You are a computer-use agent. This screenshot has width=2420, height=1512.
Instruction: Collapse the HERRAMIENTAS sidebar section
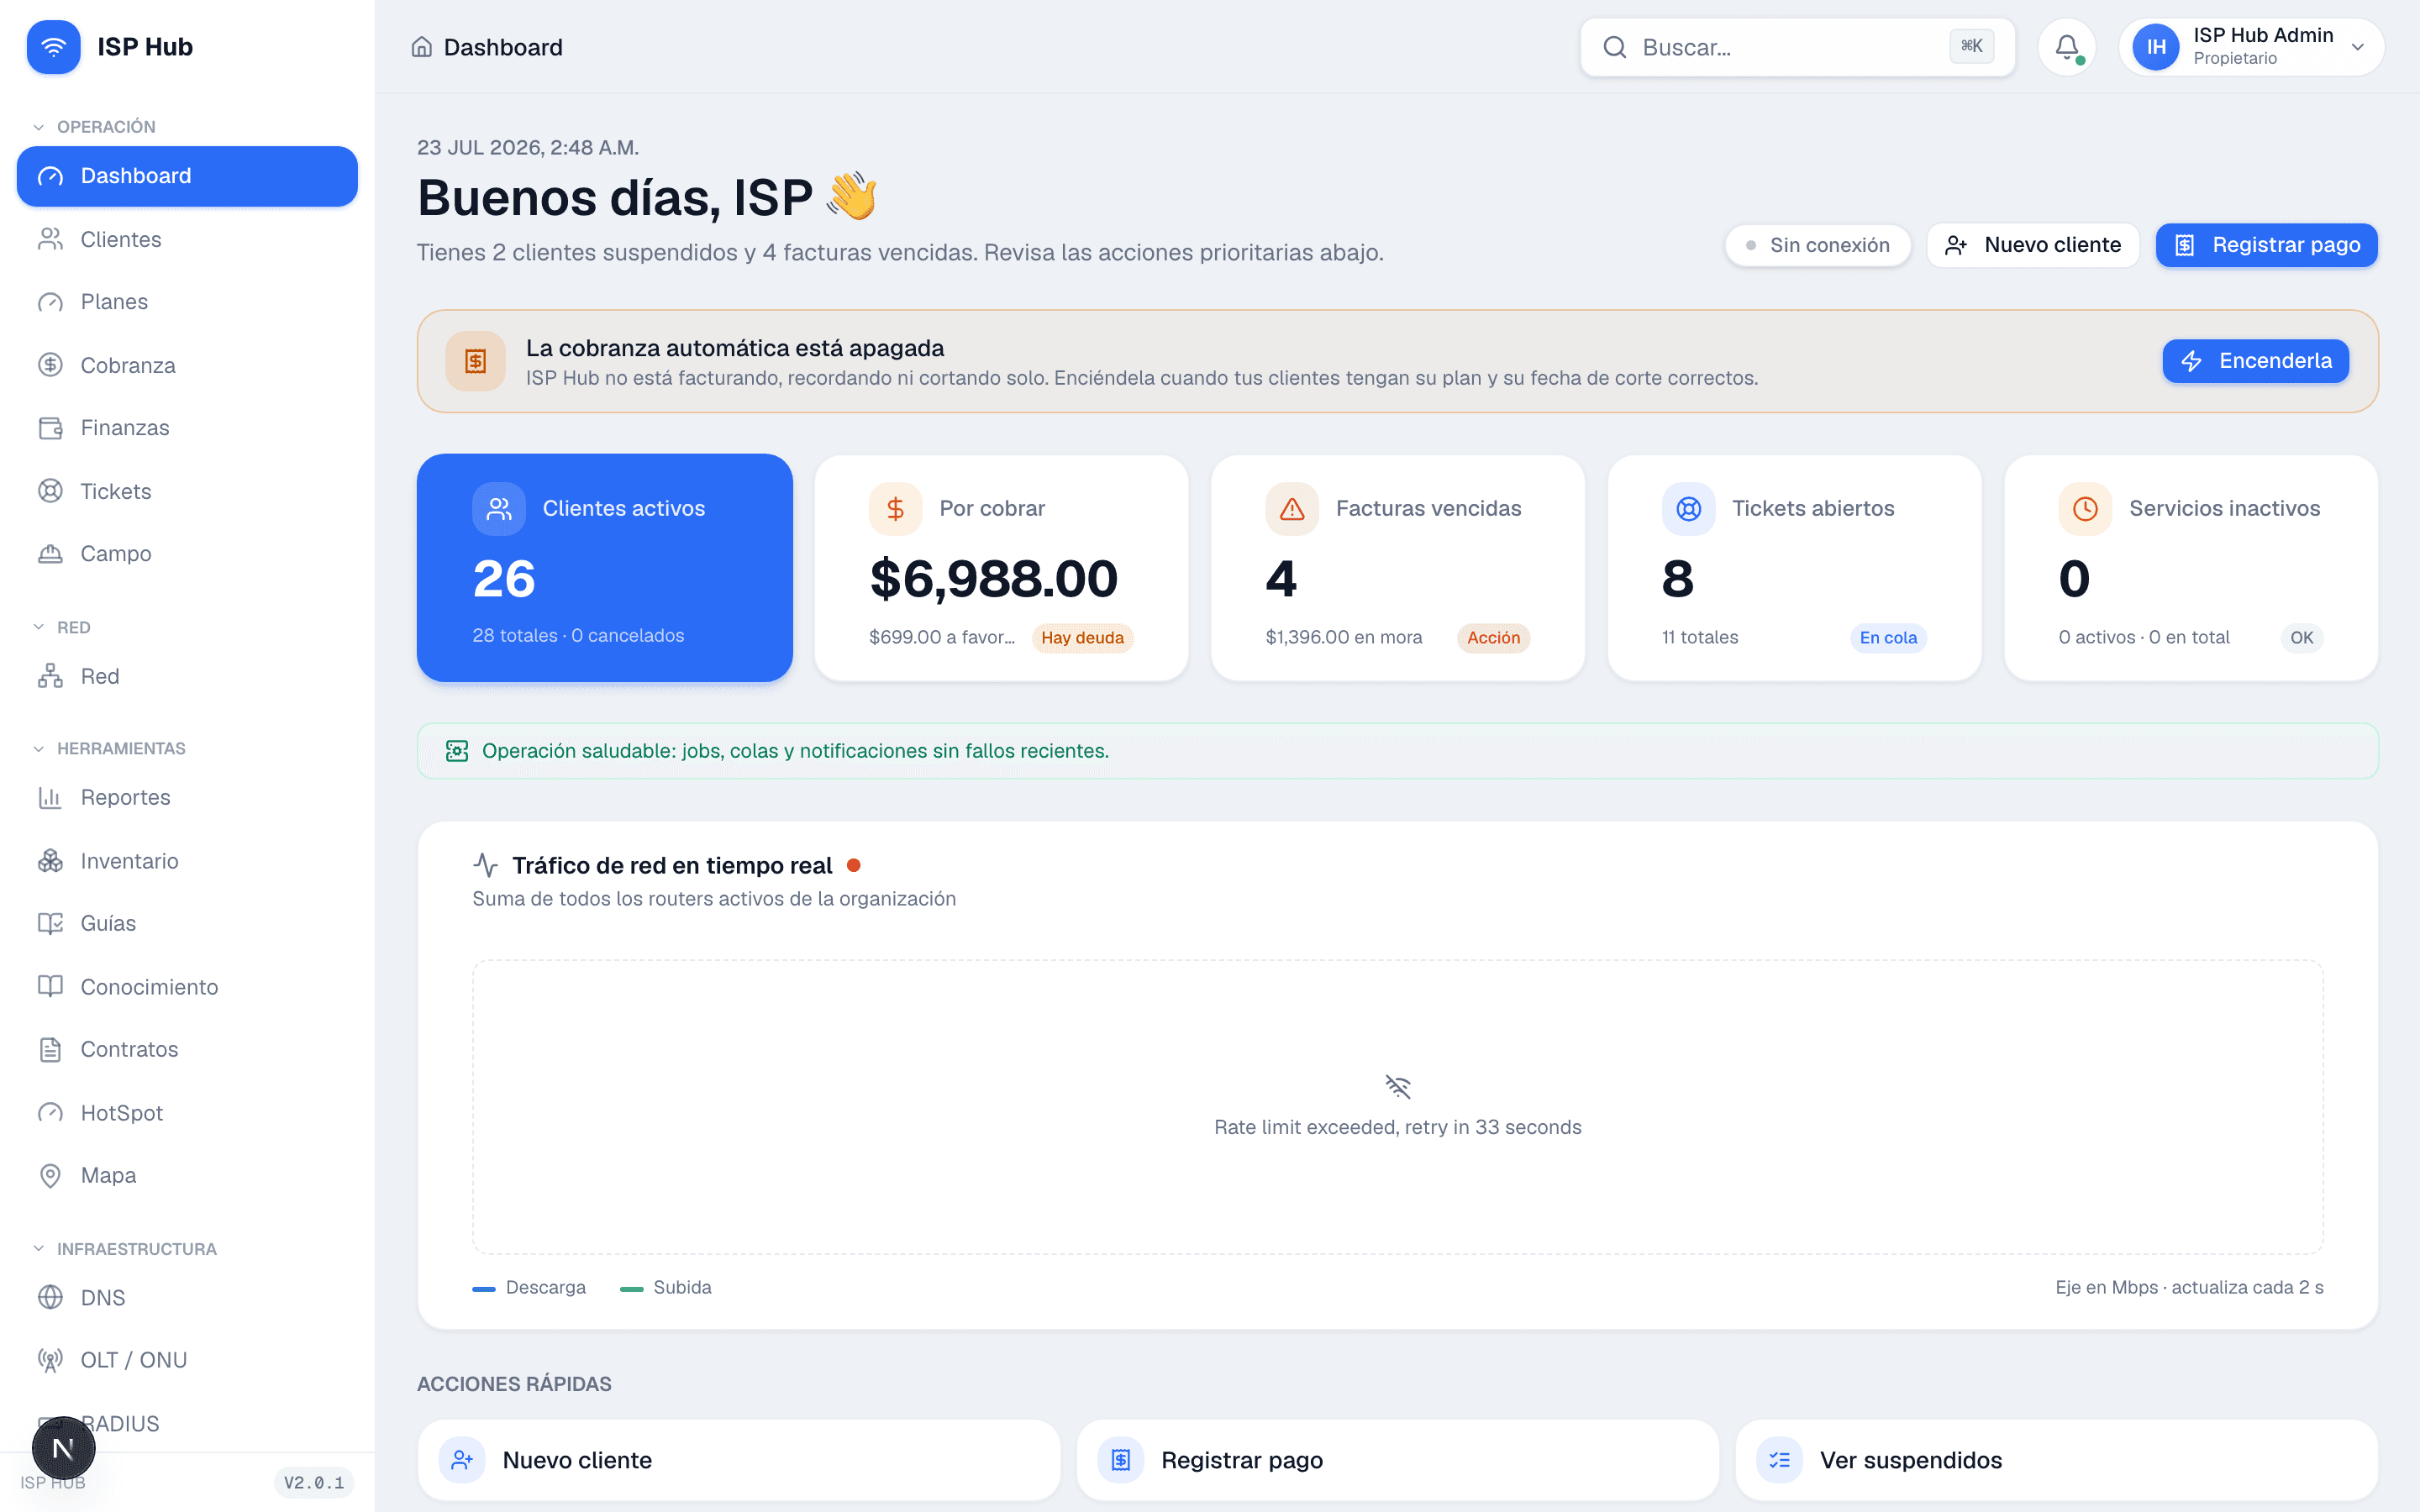pyautogui.click(x=110, y=748)
